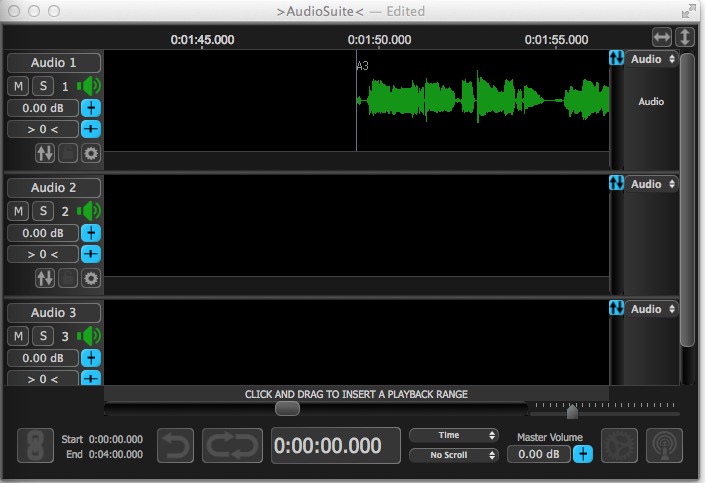Solo the Audio 2 track
The width and height of the screenshot is (706, 488).
point(42,211)
